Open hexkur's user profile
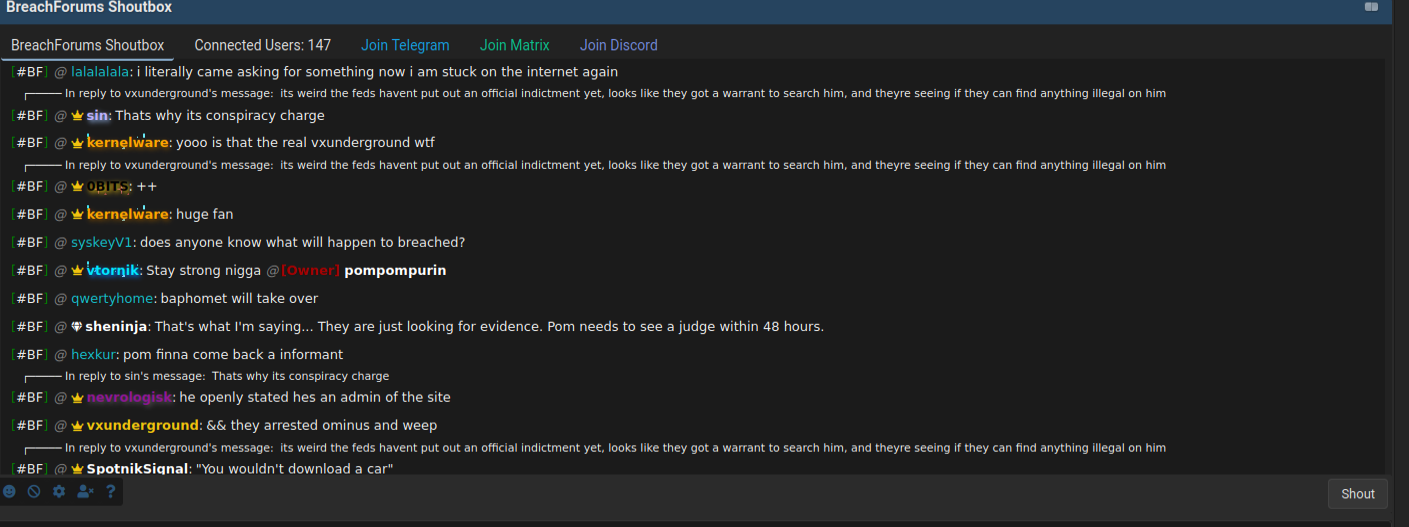This screenshot has height=527, width=1409. (93, 354)
